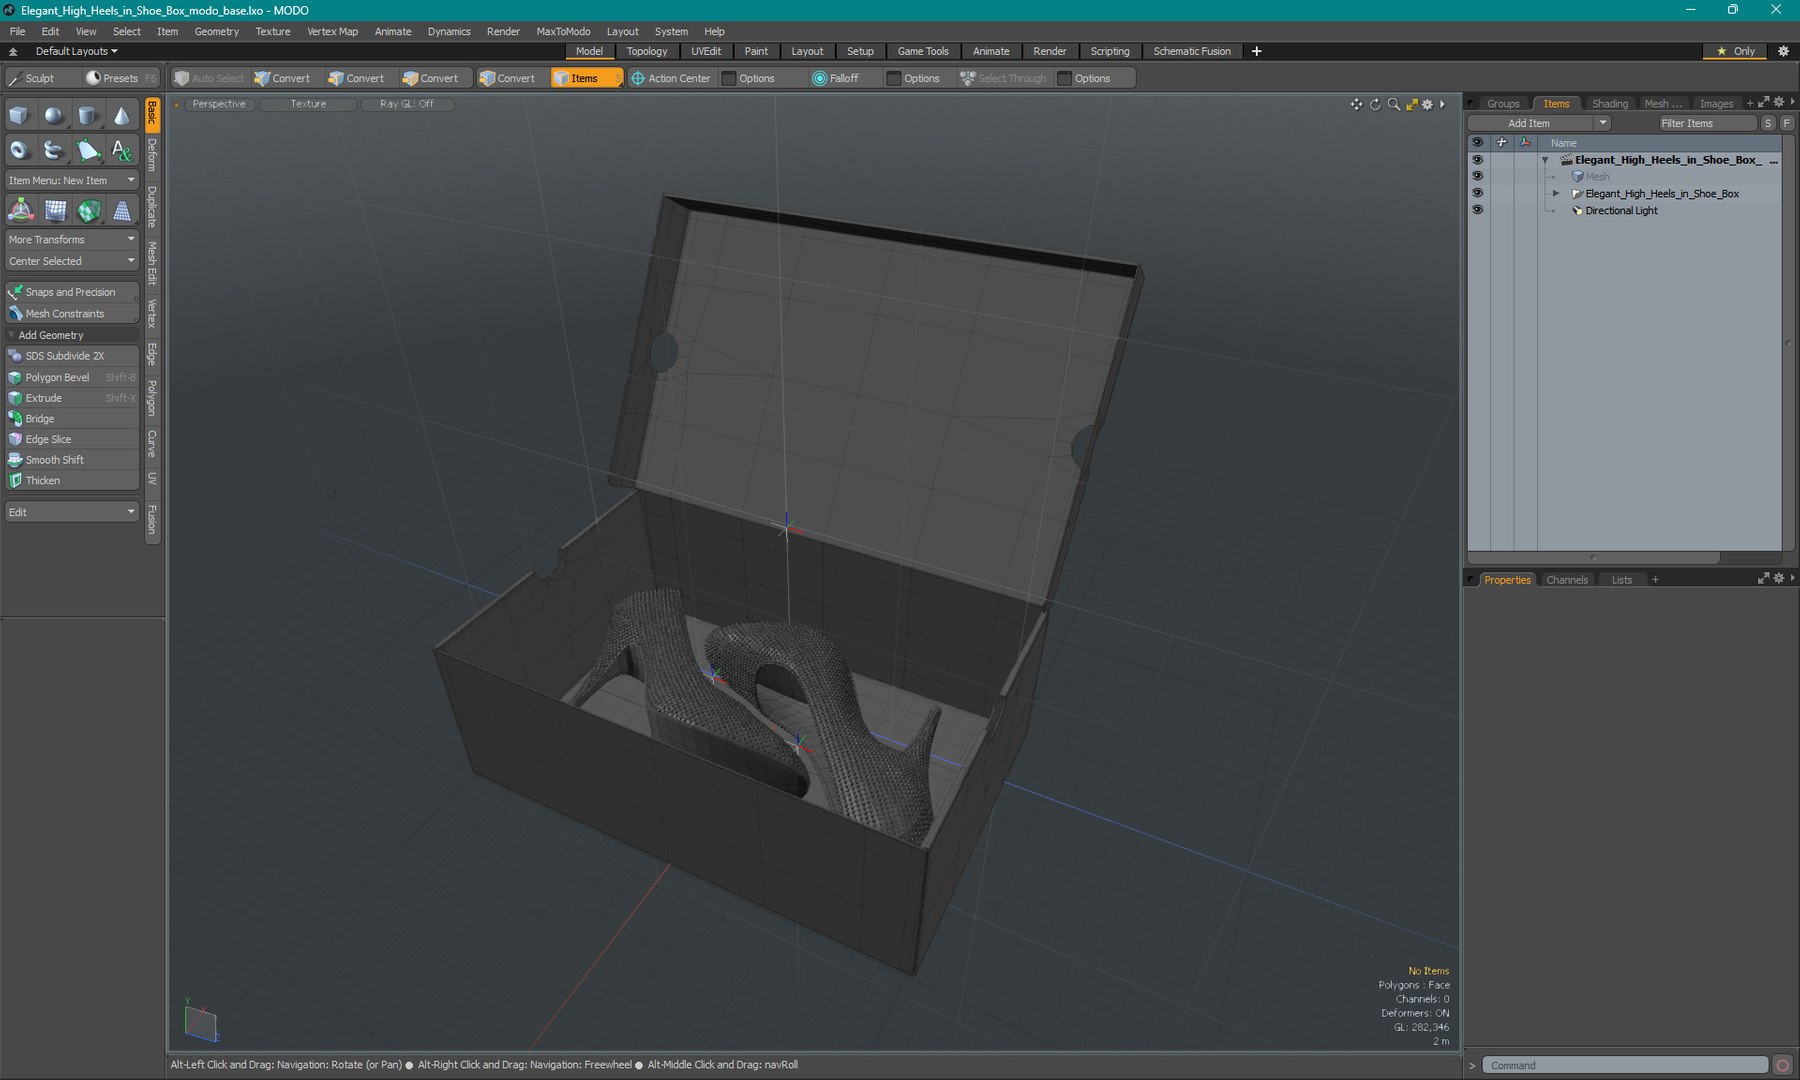Toggle Auto Select mode

(209, 78)
